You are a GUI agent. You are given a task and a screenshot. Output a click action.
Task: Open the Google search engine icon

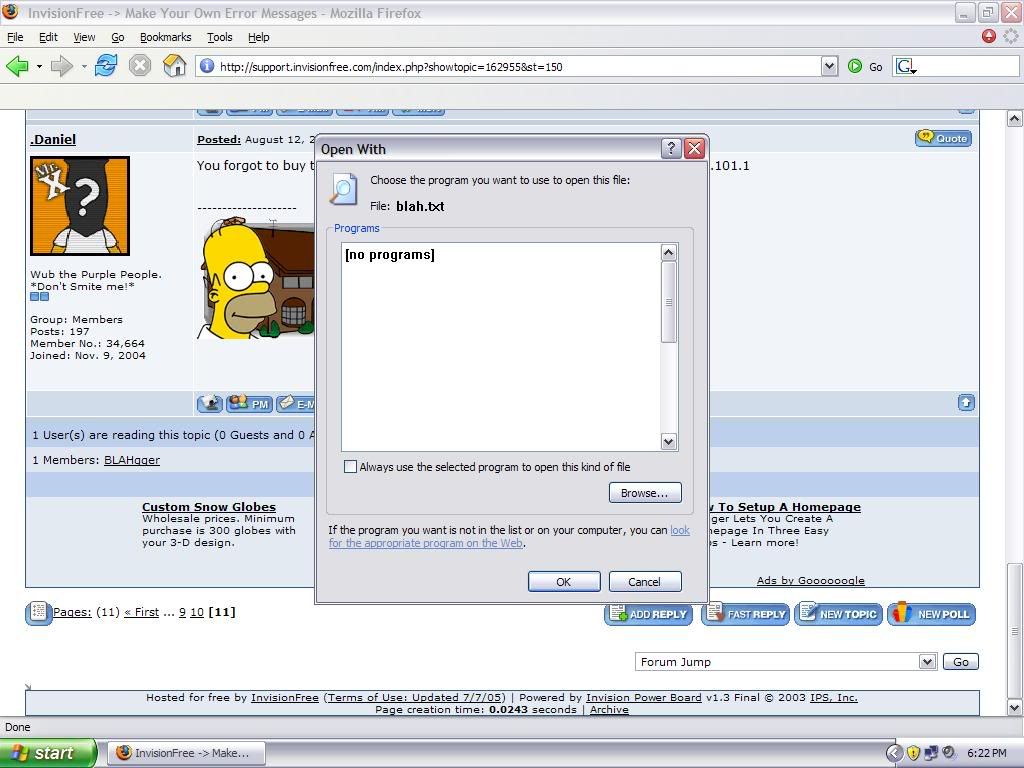(x=906, y=66)
